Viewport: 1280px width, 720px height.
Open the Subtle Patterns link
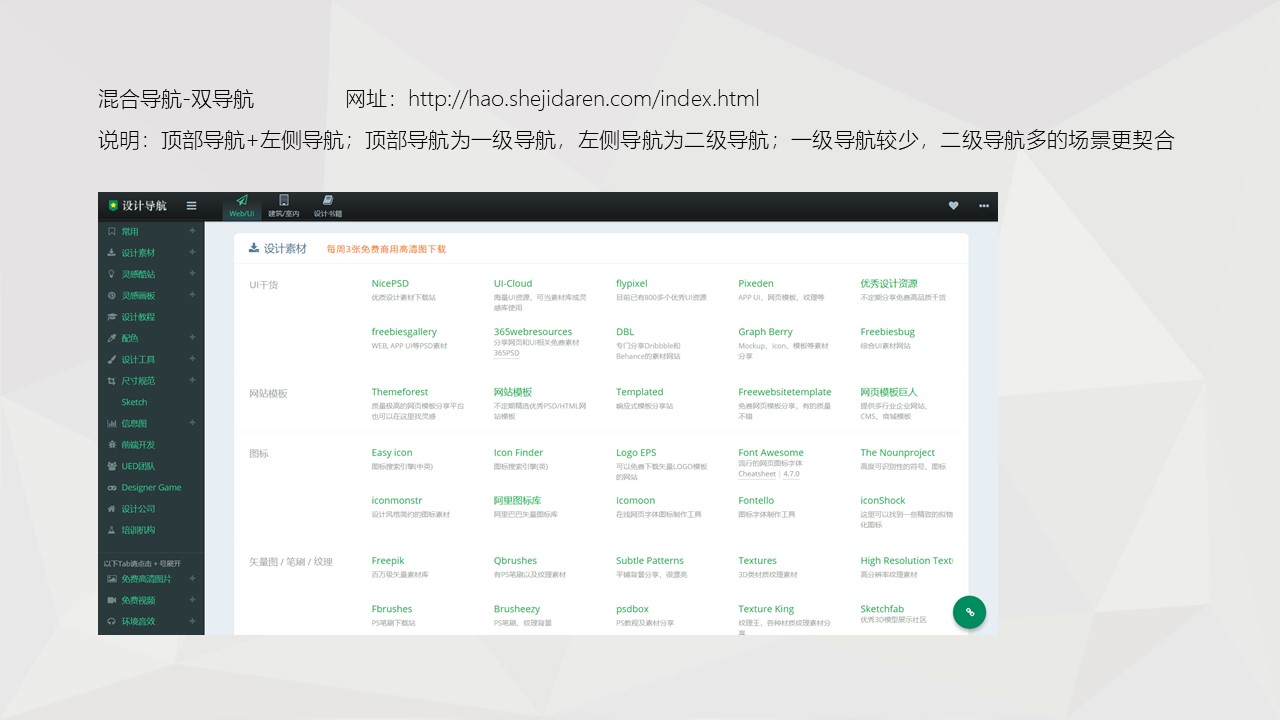pyautogui.click(x=650, y=561)
